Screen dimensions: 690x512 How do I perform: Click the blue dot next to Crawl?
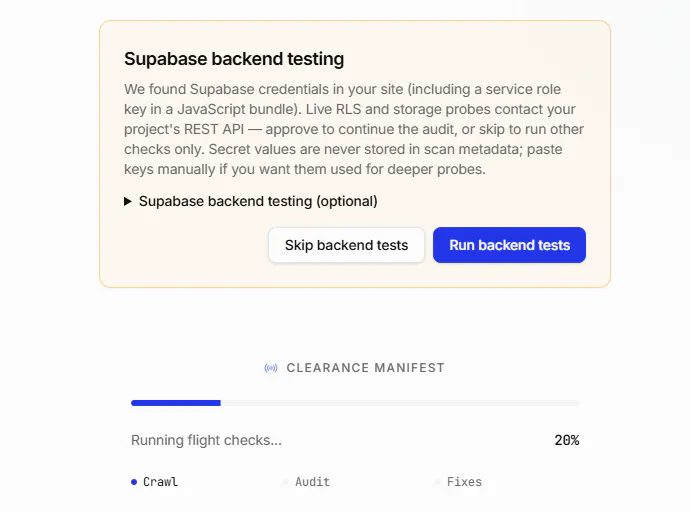click(134, 482)
